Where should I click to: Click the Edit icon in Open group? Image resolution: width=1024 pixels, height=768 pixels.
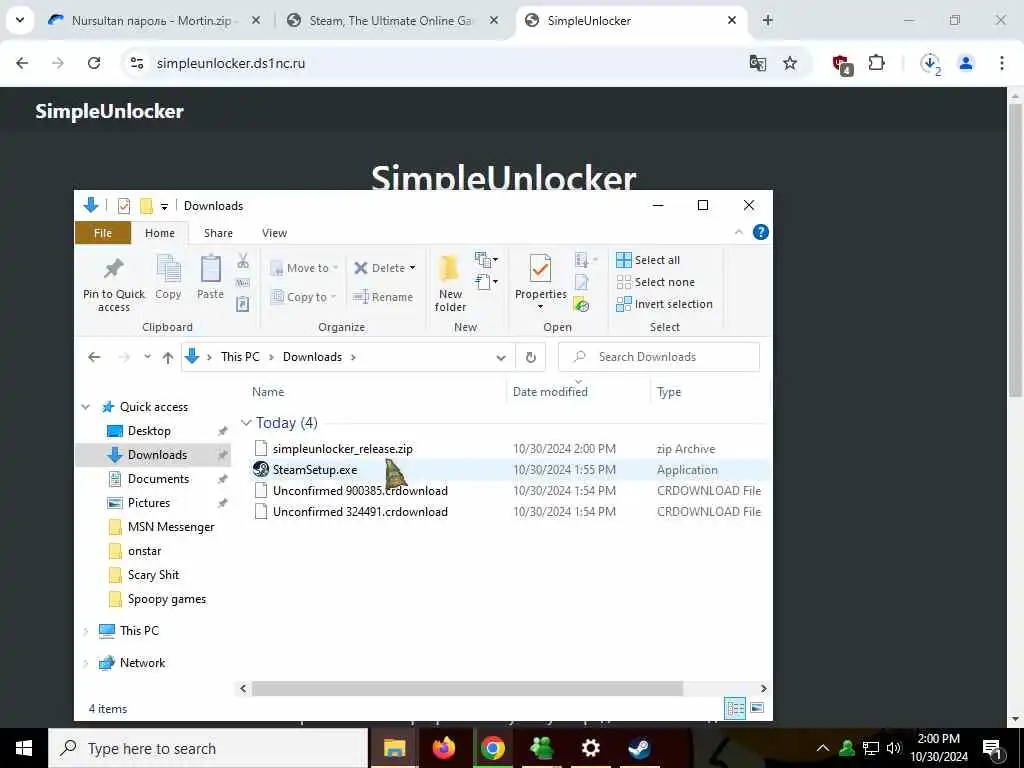click(581, 282)
